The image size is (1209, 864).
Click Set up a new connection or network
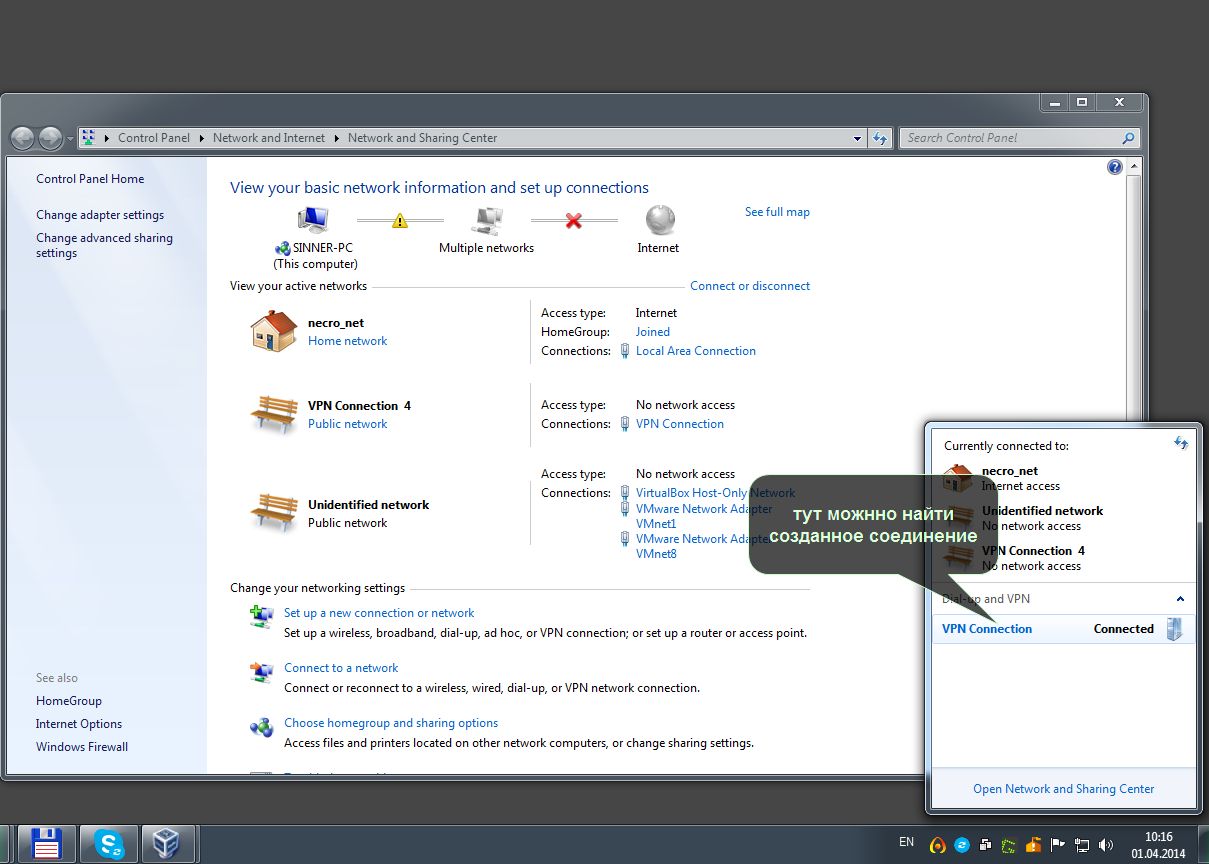(379, 613)
